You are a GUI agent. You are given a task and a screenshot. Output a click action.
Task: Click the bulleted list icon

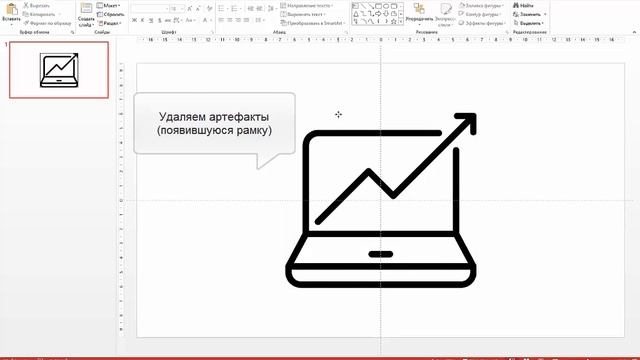(222, 9)
